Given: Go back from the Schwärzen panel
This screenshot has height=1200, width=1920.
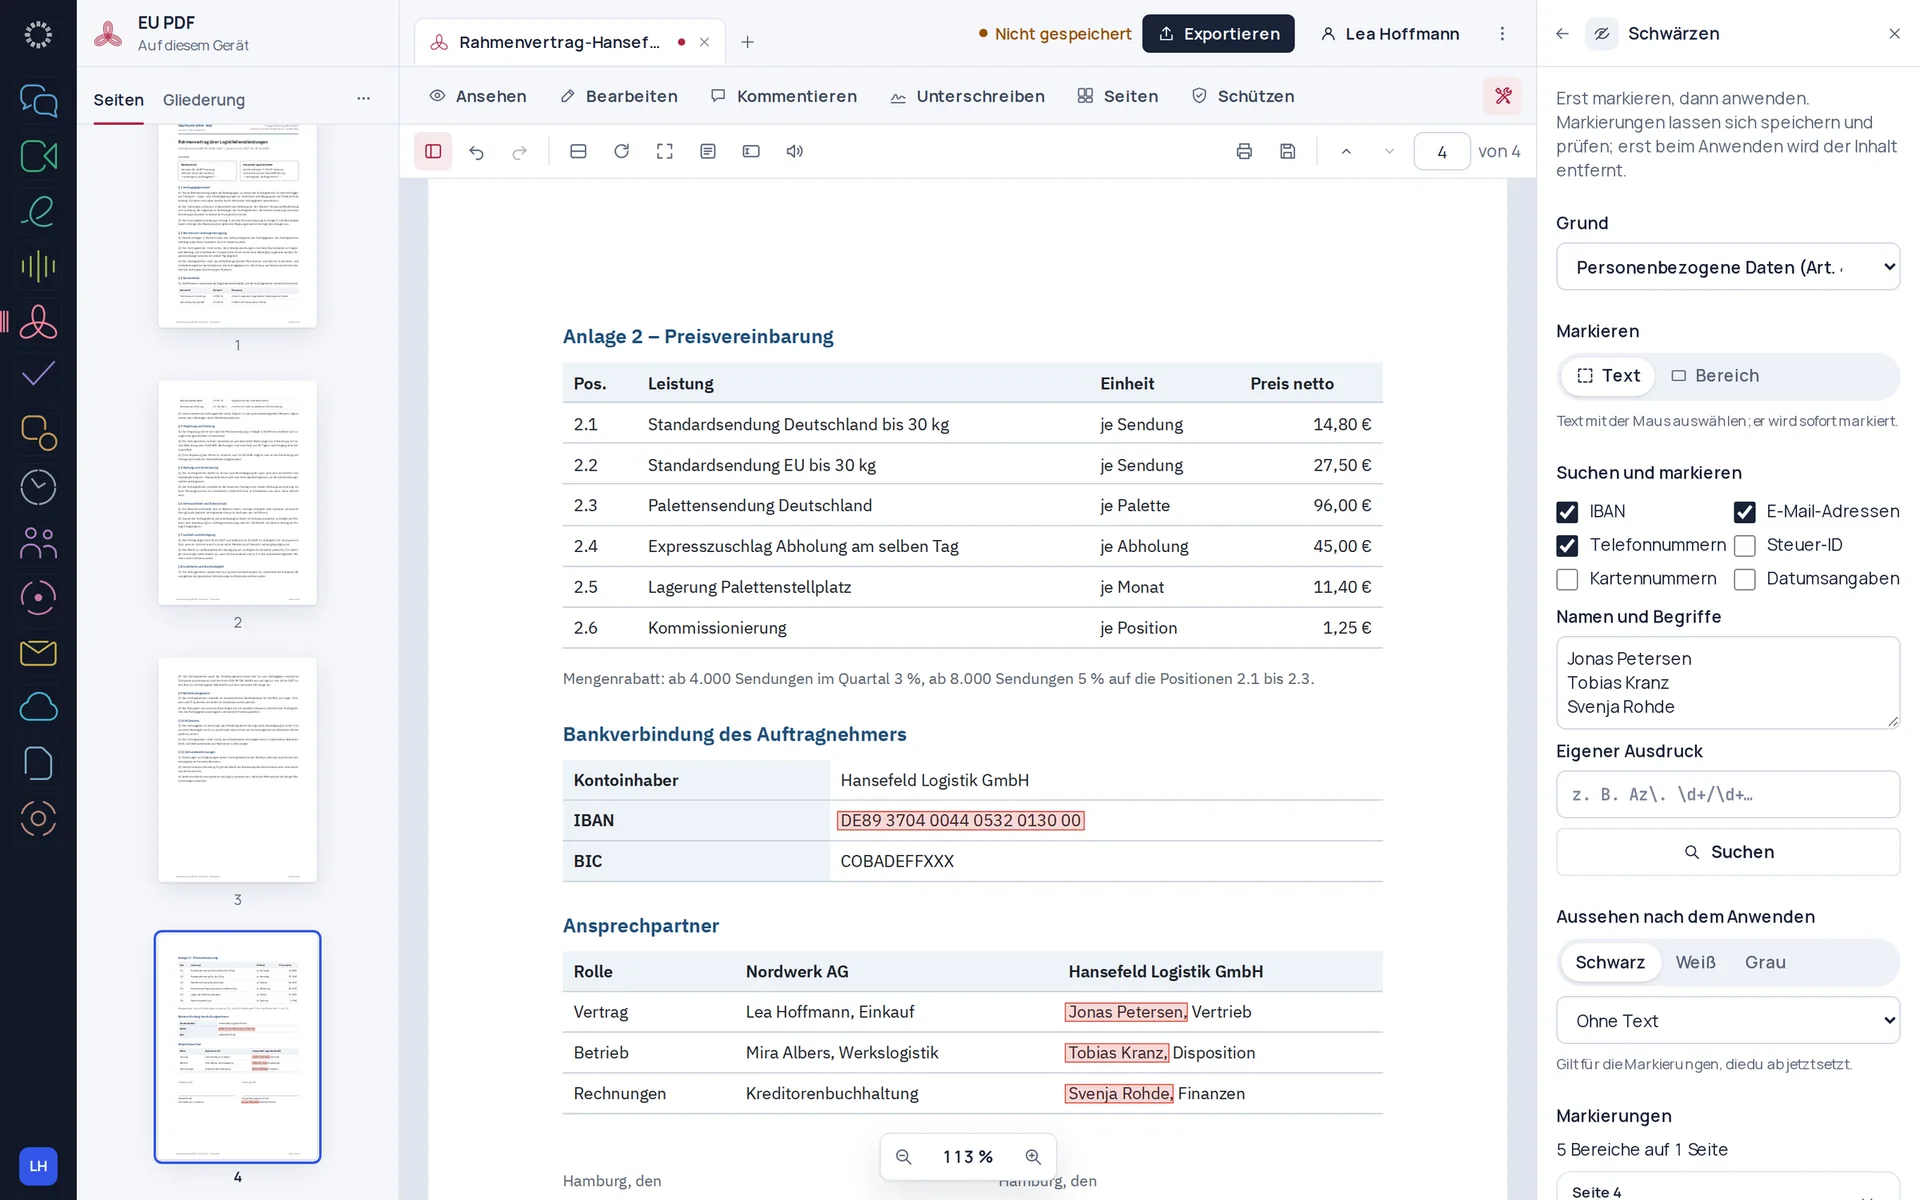Looking at the screenshot, I should (x=1562, y=33).
